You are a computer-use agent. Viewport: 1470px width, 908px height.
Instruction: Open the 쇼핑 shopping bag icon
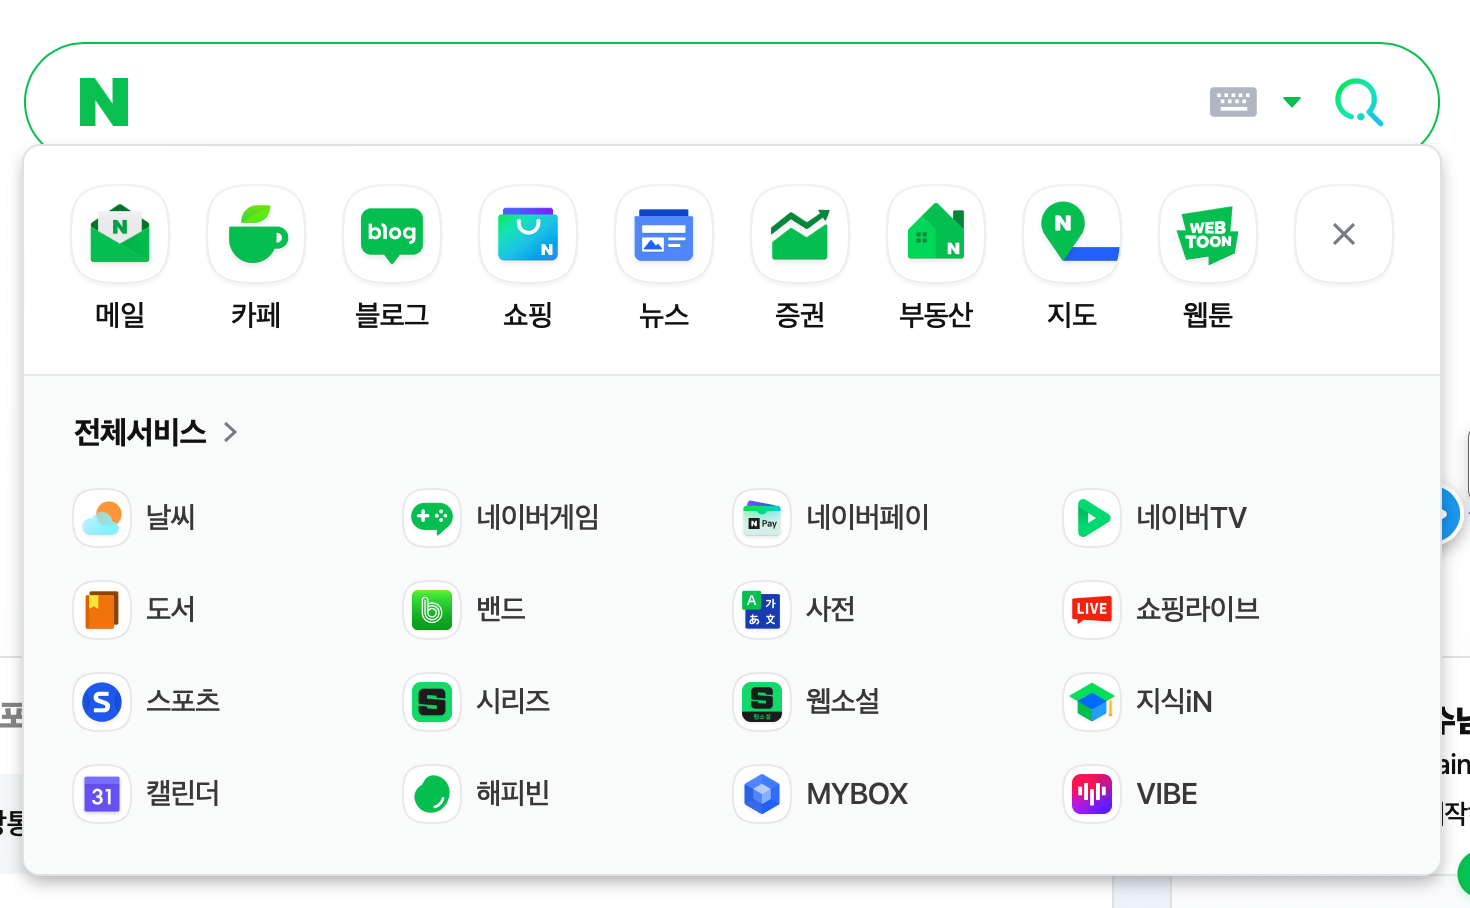tap(528, 234)
